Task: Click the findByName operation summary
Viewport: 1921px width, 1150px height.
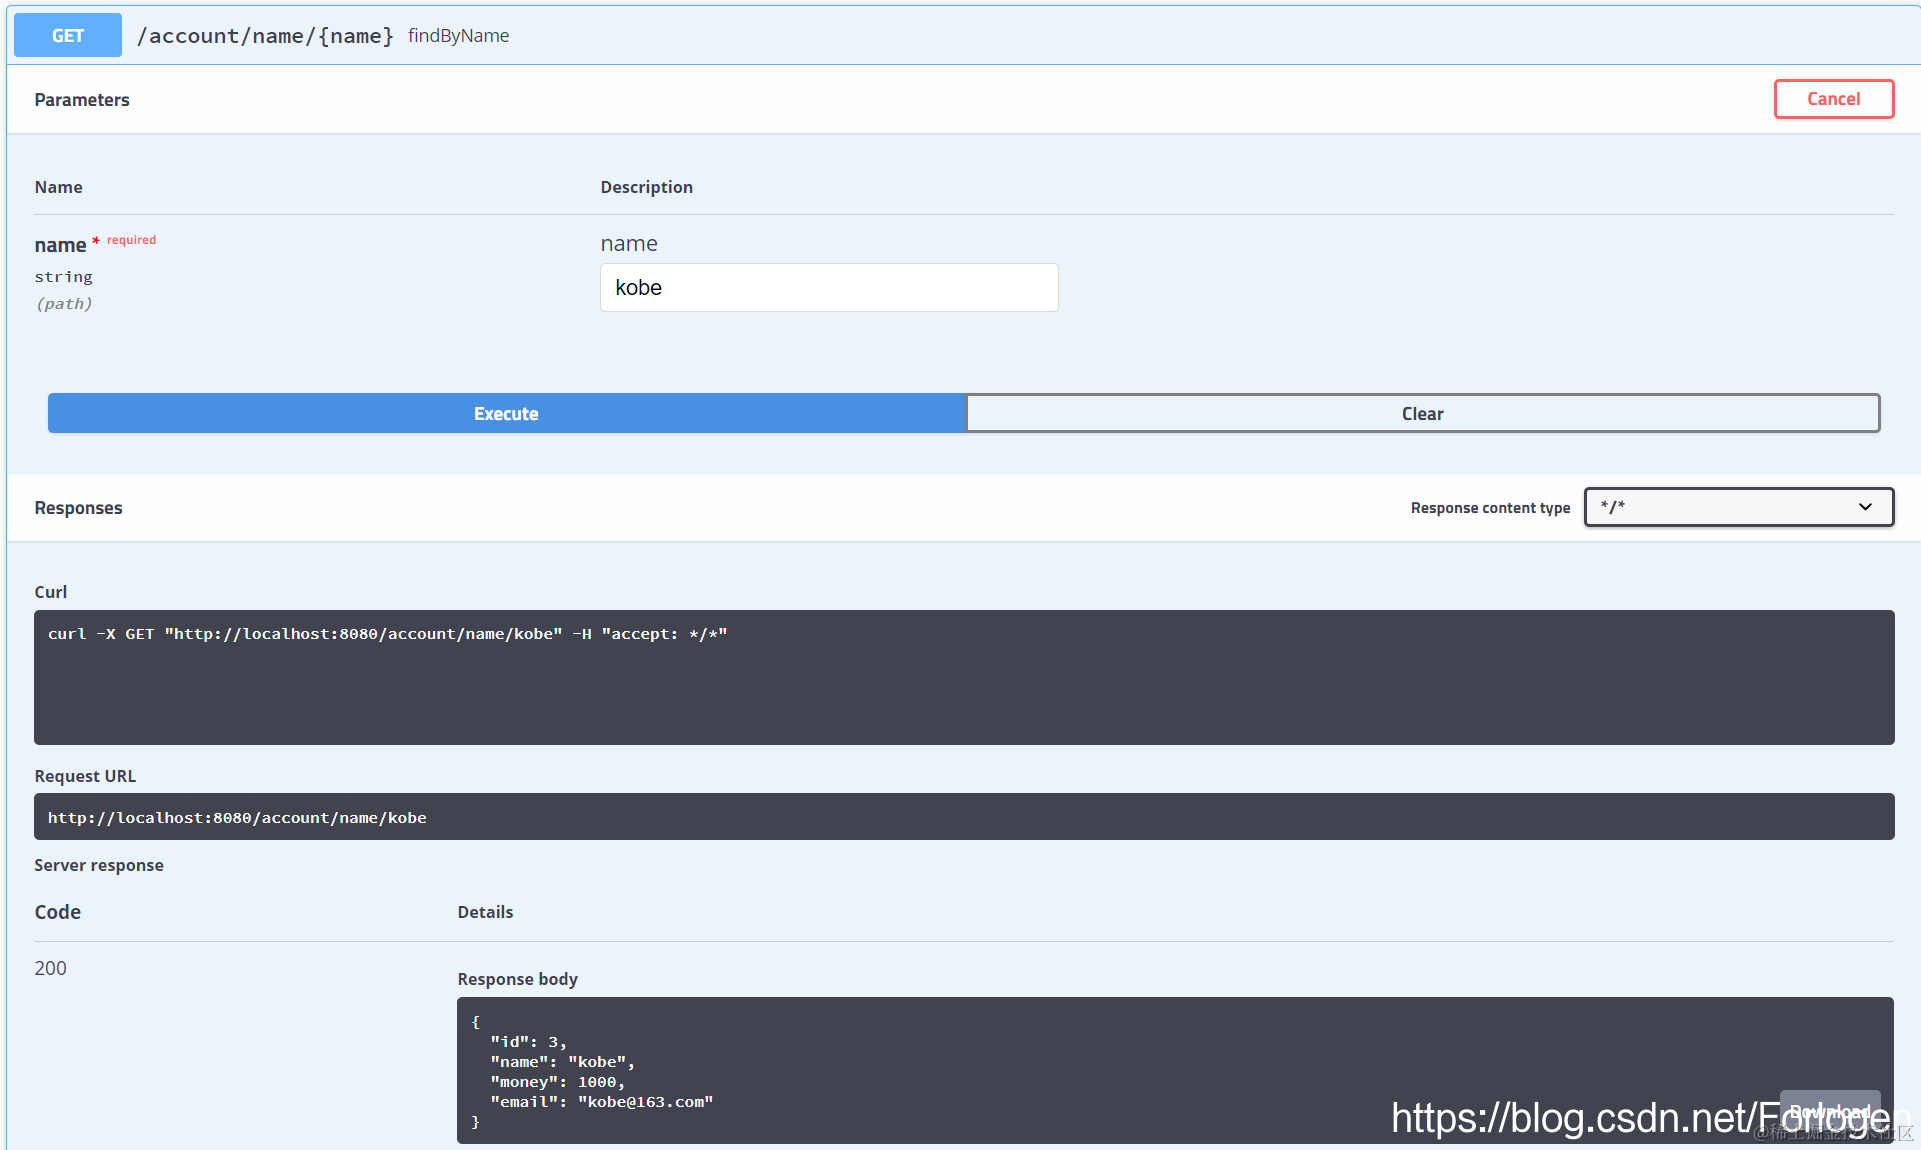Action: click(x=459, y=36)
